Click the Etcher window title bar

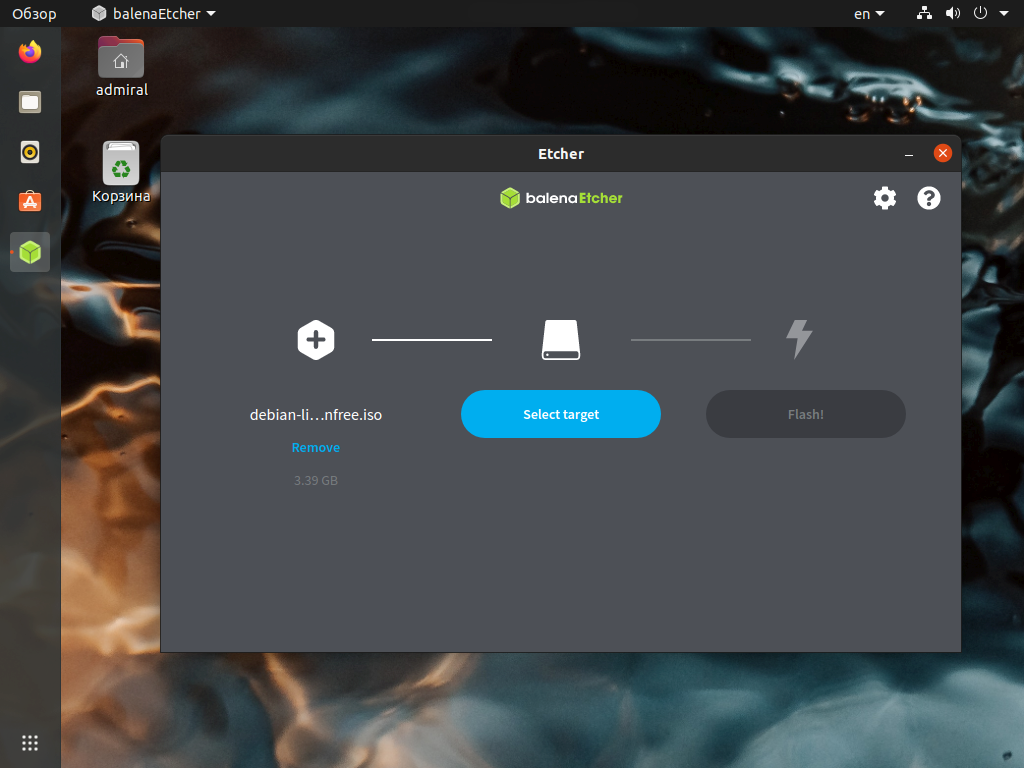pyautogui.click(x=561, y=153)
